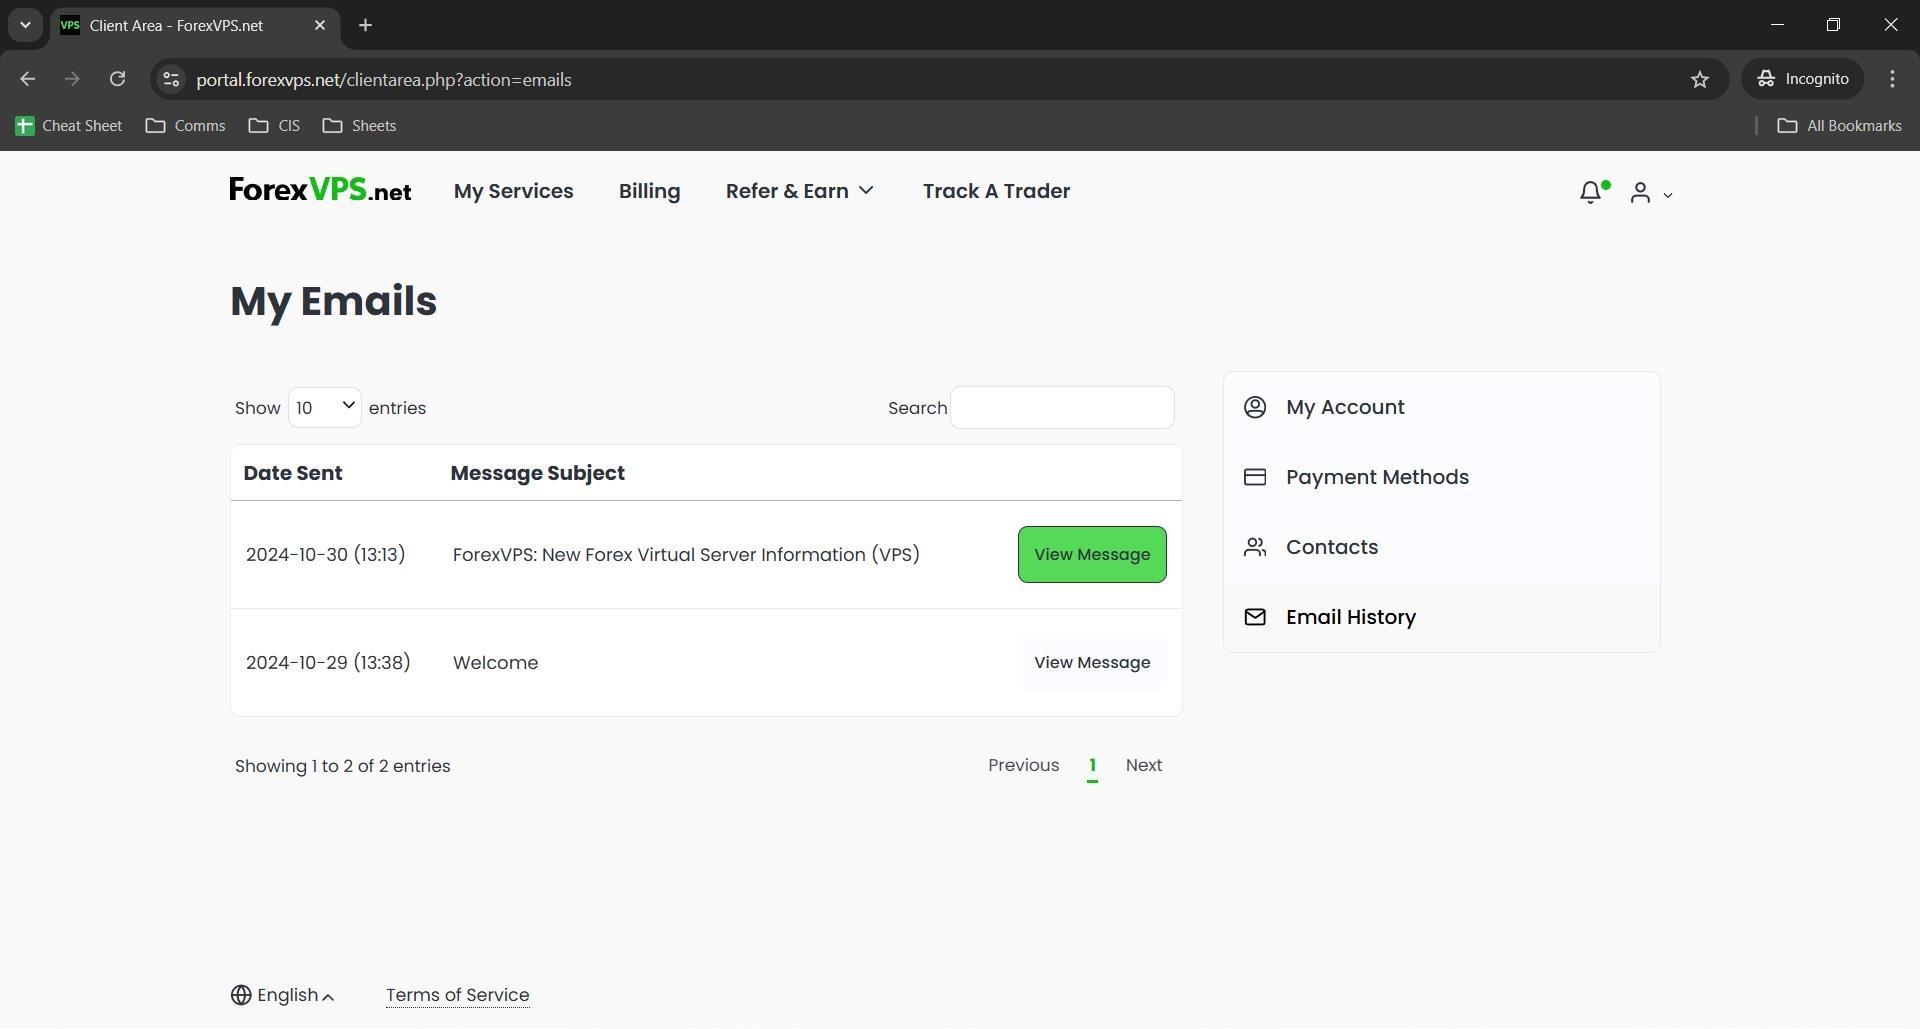1920x1029 pixels.
Task: Select page 1 in pagination
Action: (1092, 766)
